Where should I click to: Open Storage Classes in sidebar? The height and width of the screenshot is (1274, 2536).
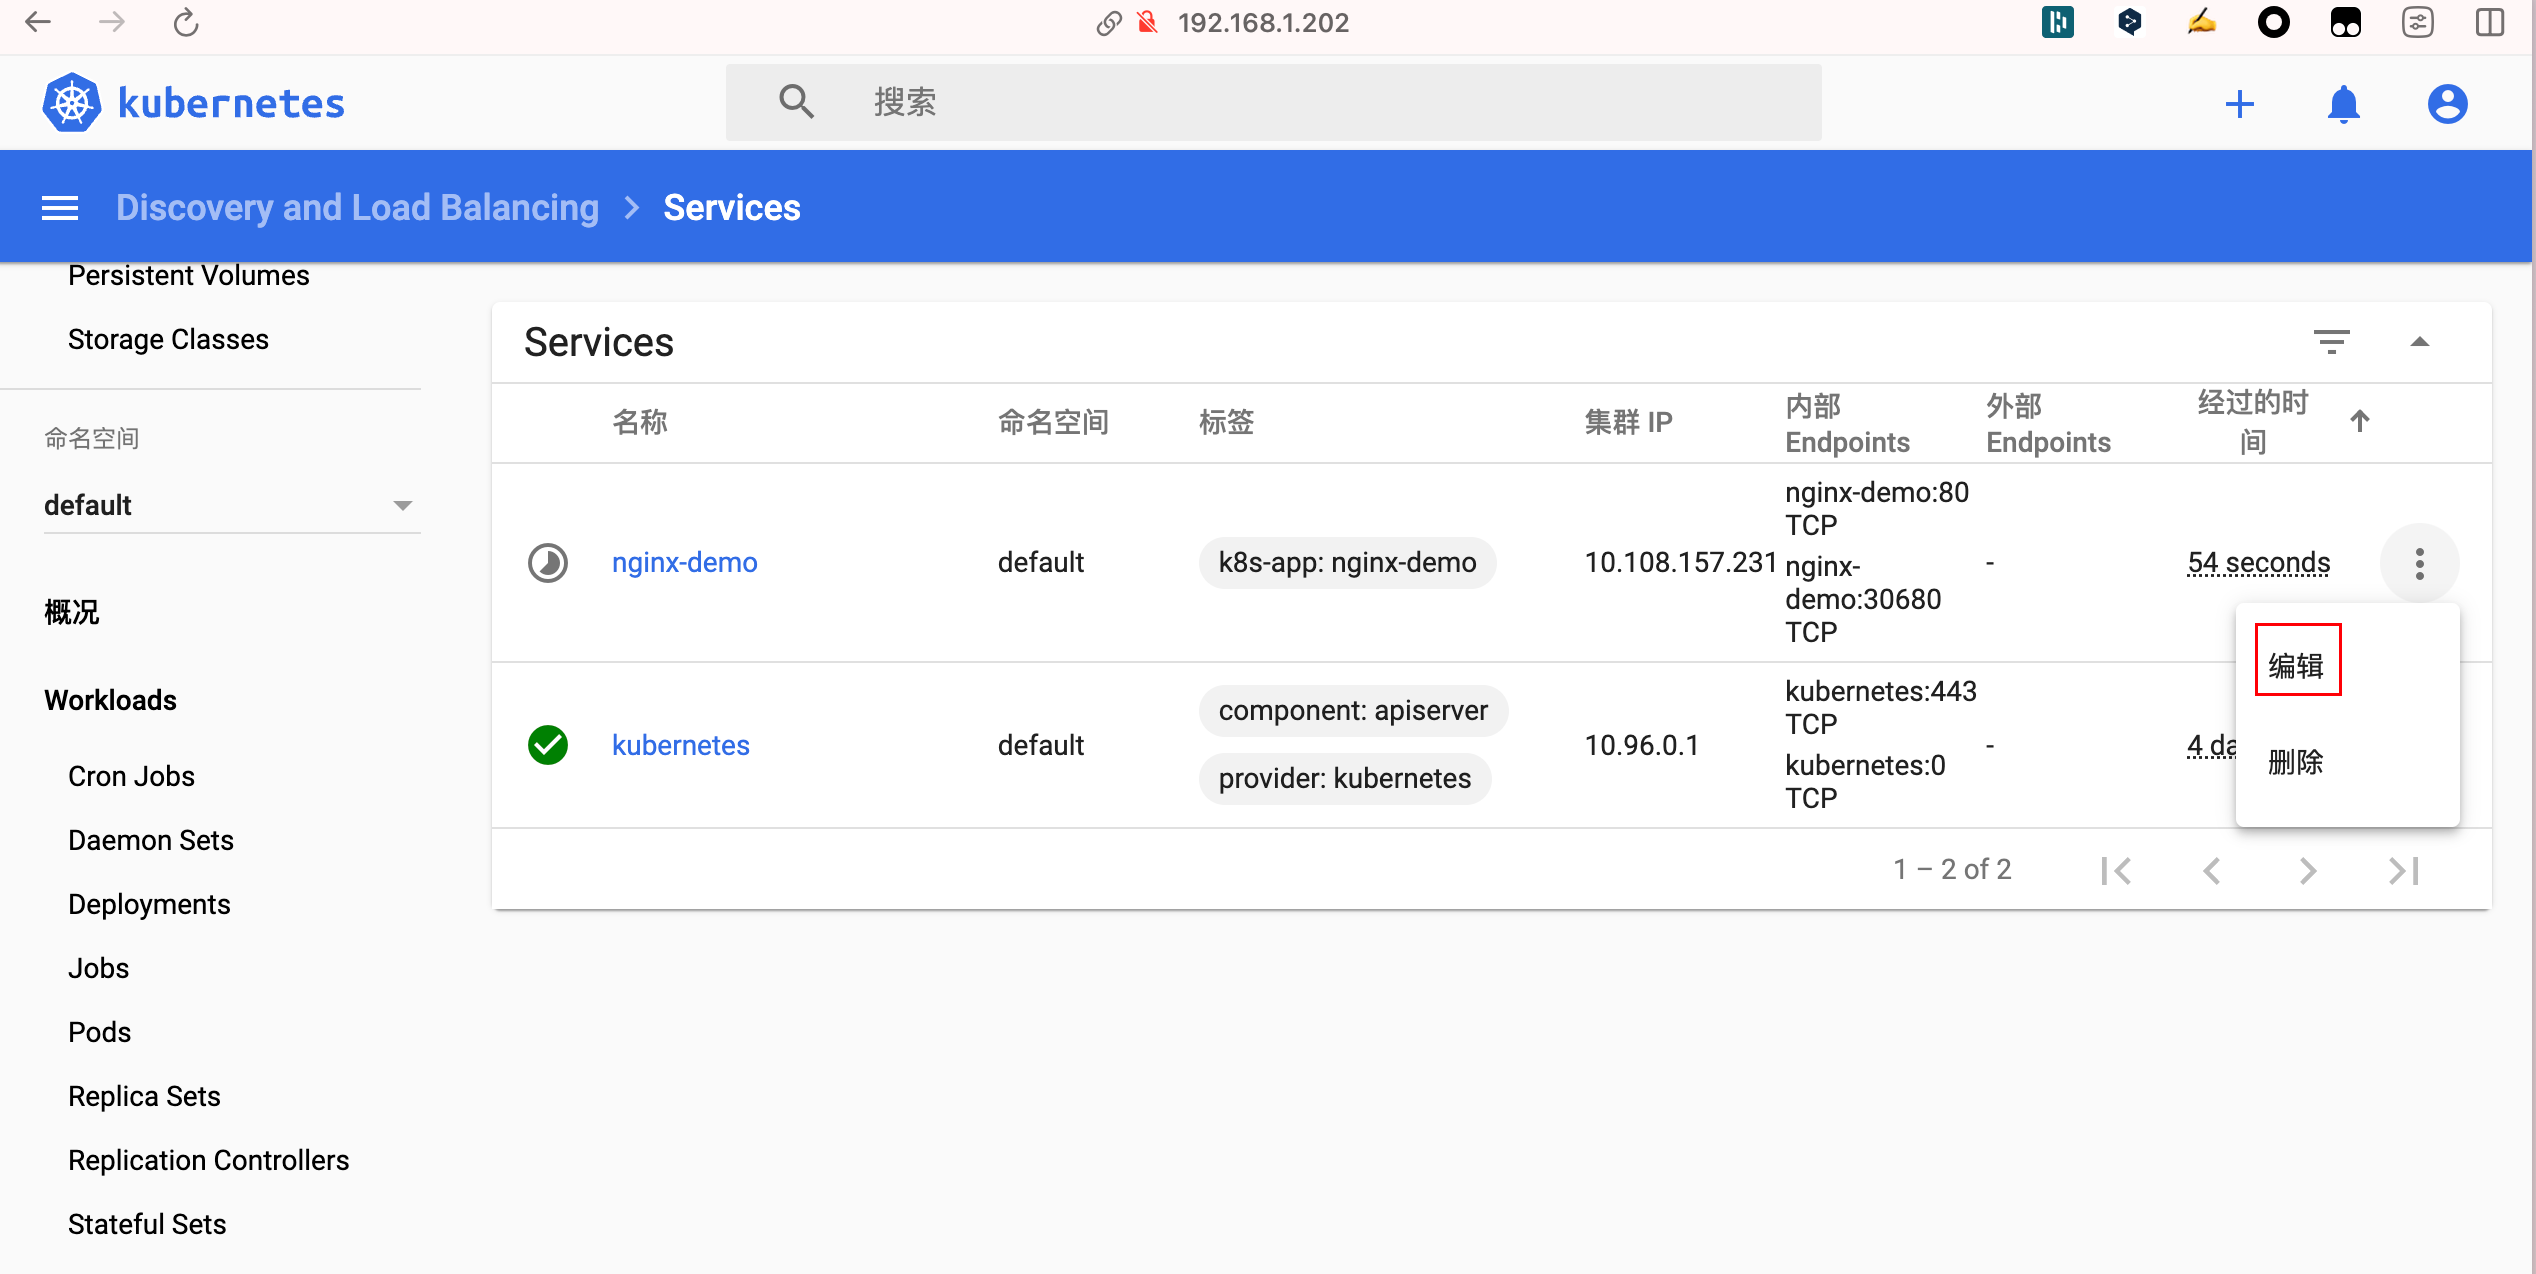[168, 339]
